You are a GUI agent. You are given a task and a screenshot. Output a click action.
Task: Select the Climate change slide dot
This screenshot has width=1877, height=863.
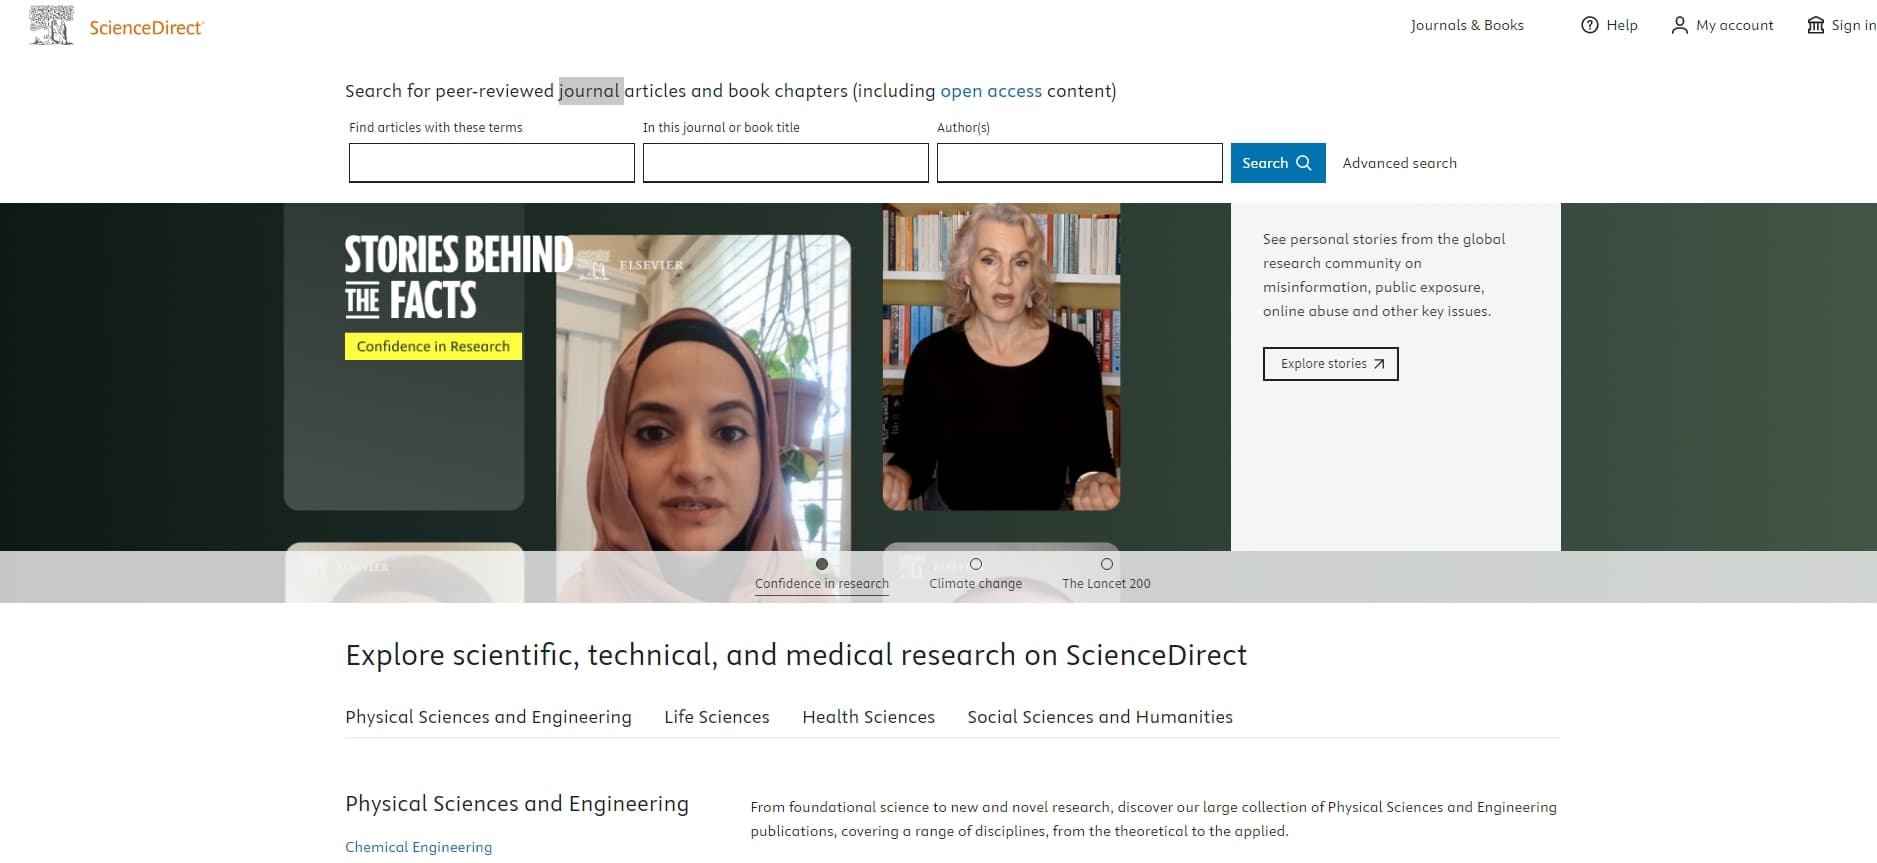coord(976,564)
